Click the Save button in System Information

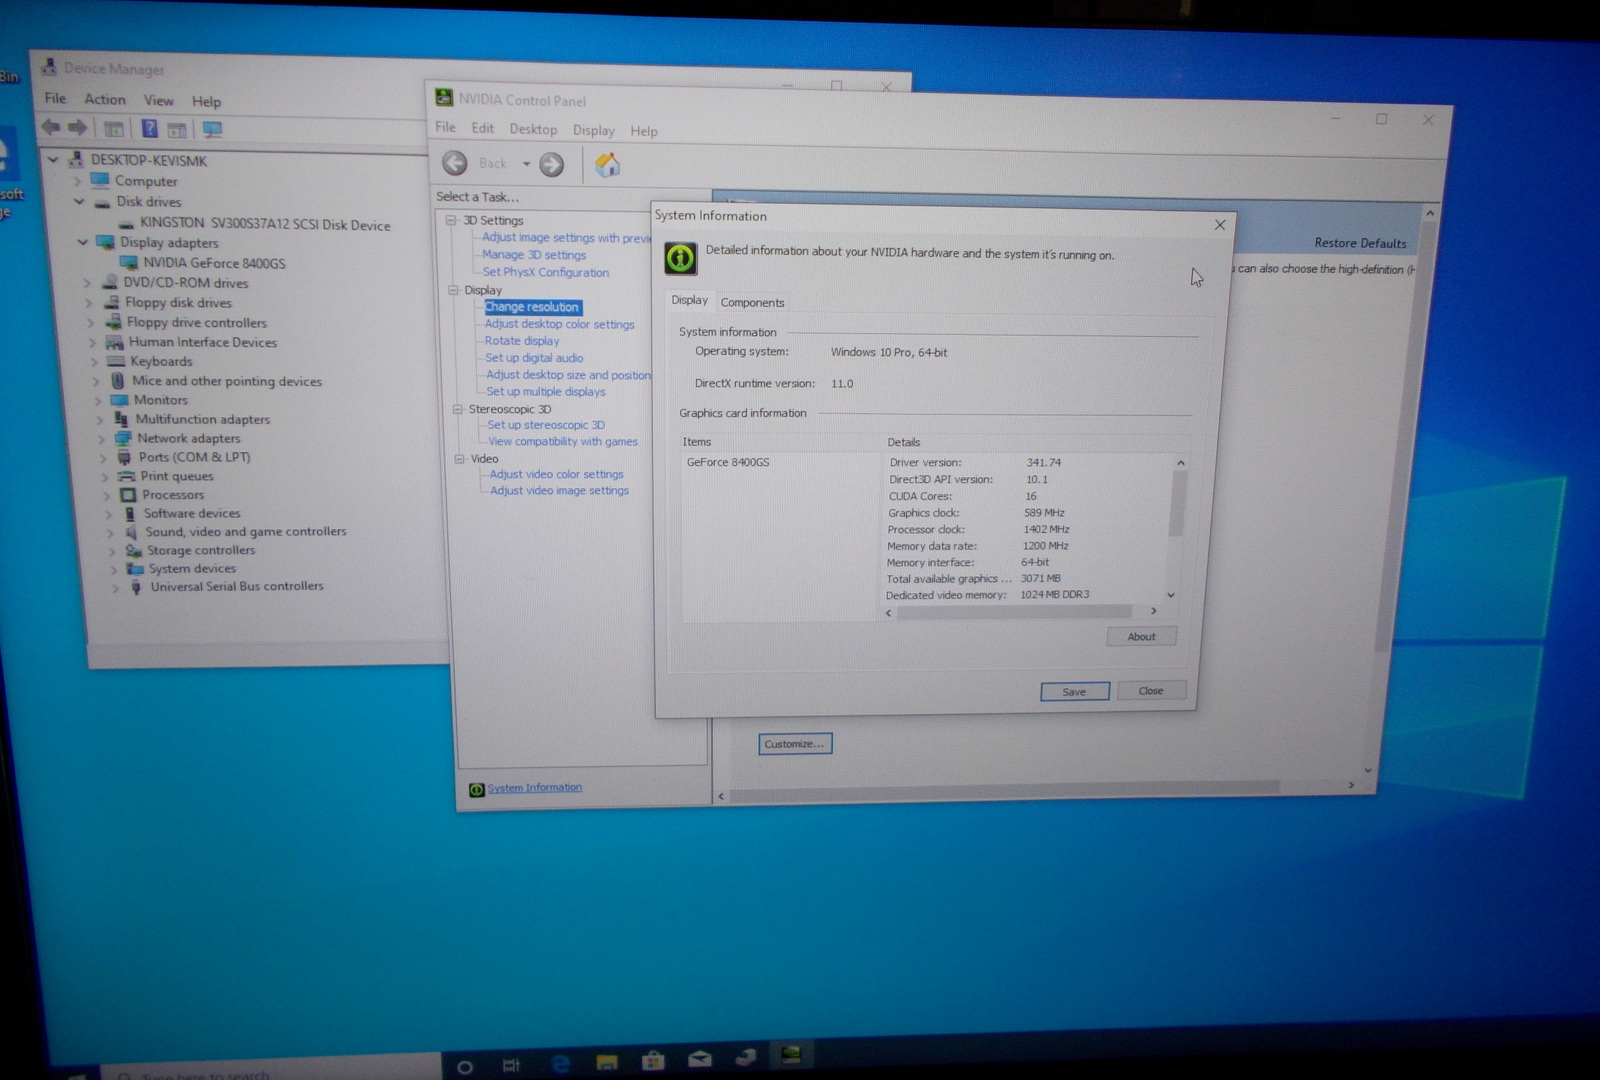point(1074,692)
